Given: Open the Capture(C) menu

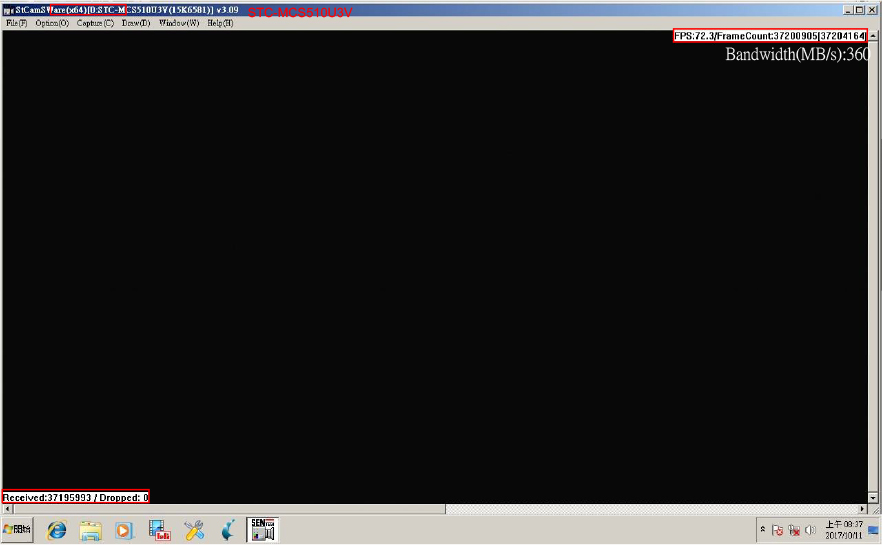Looking at the screenshot, I should click(x=95, y=23).
